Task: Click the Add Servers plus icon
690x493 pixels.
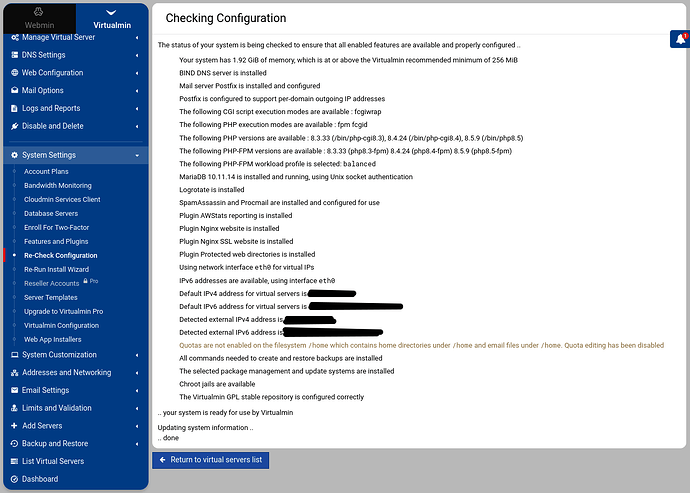Action: [15, 426]
